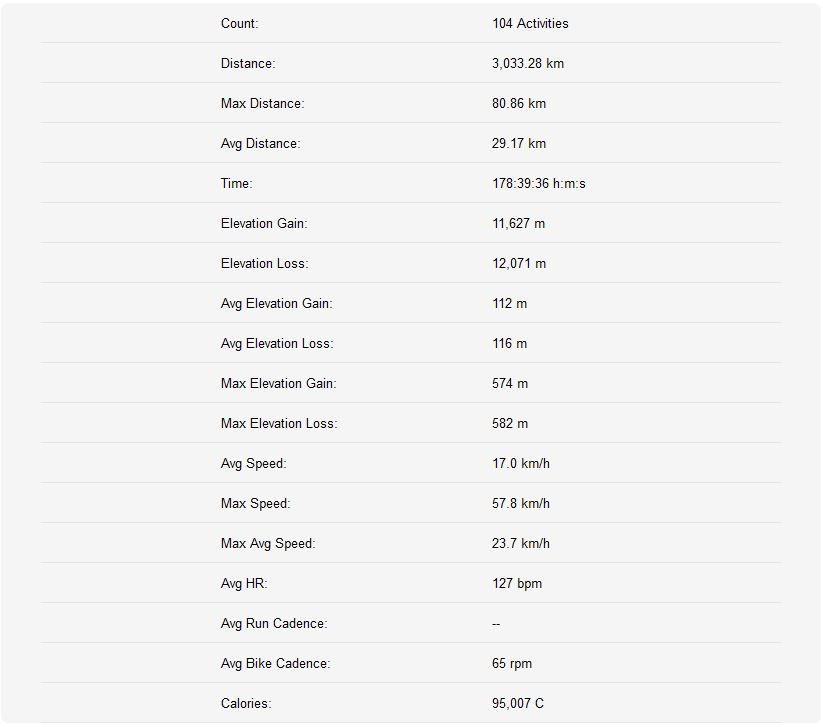This screenshot has height=727, width=823.
Task: Select the 104 Activities value
Action: tap(530, 23)
